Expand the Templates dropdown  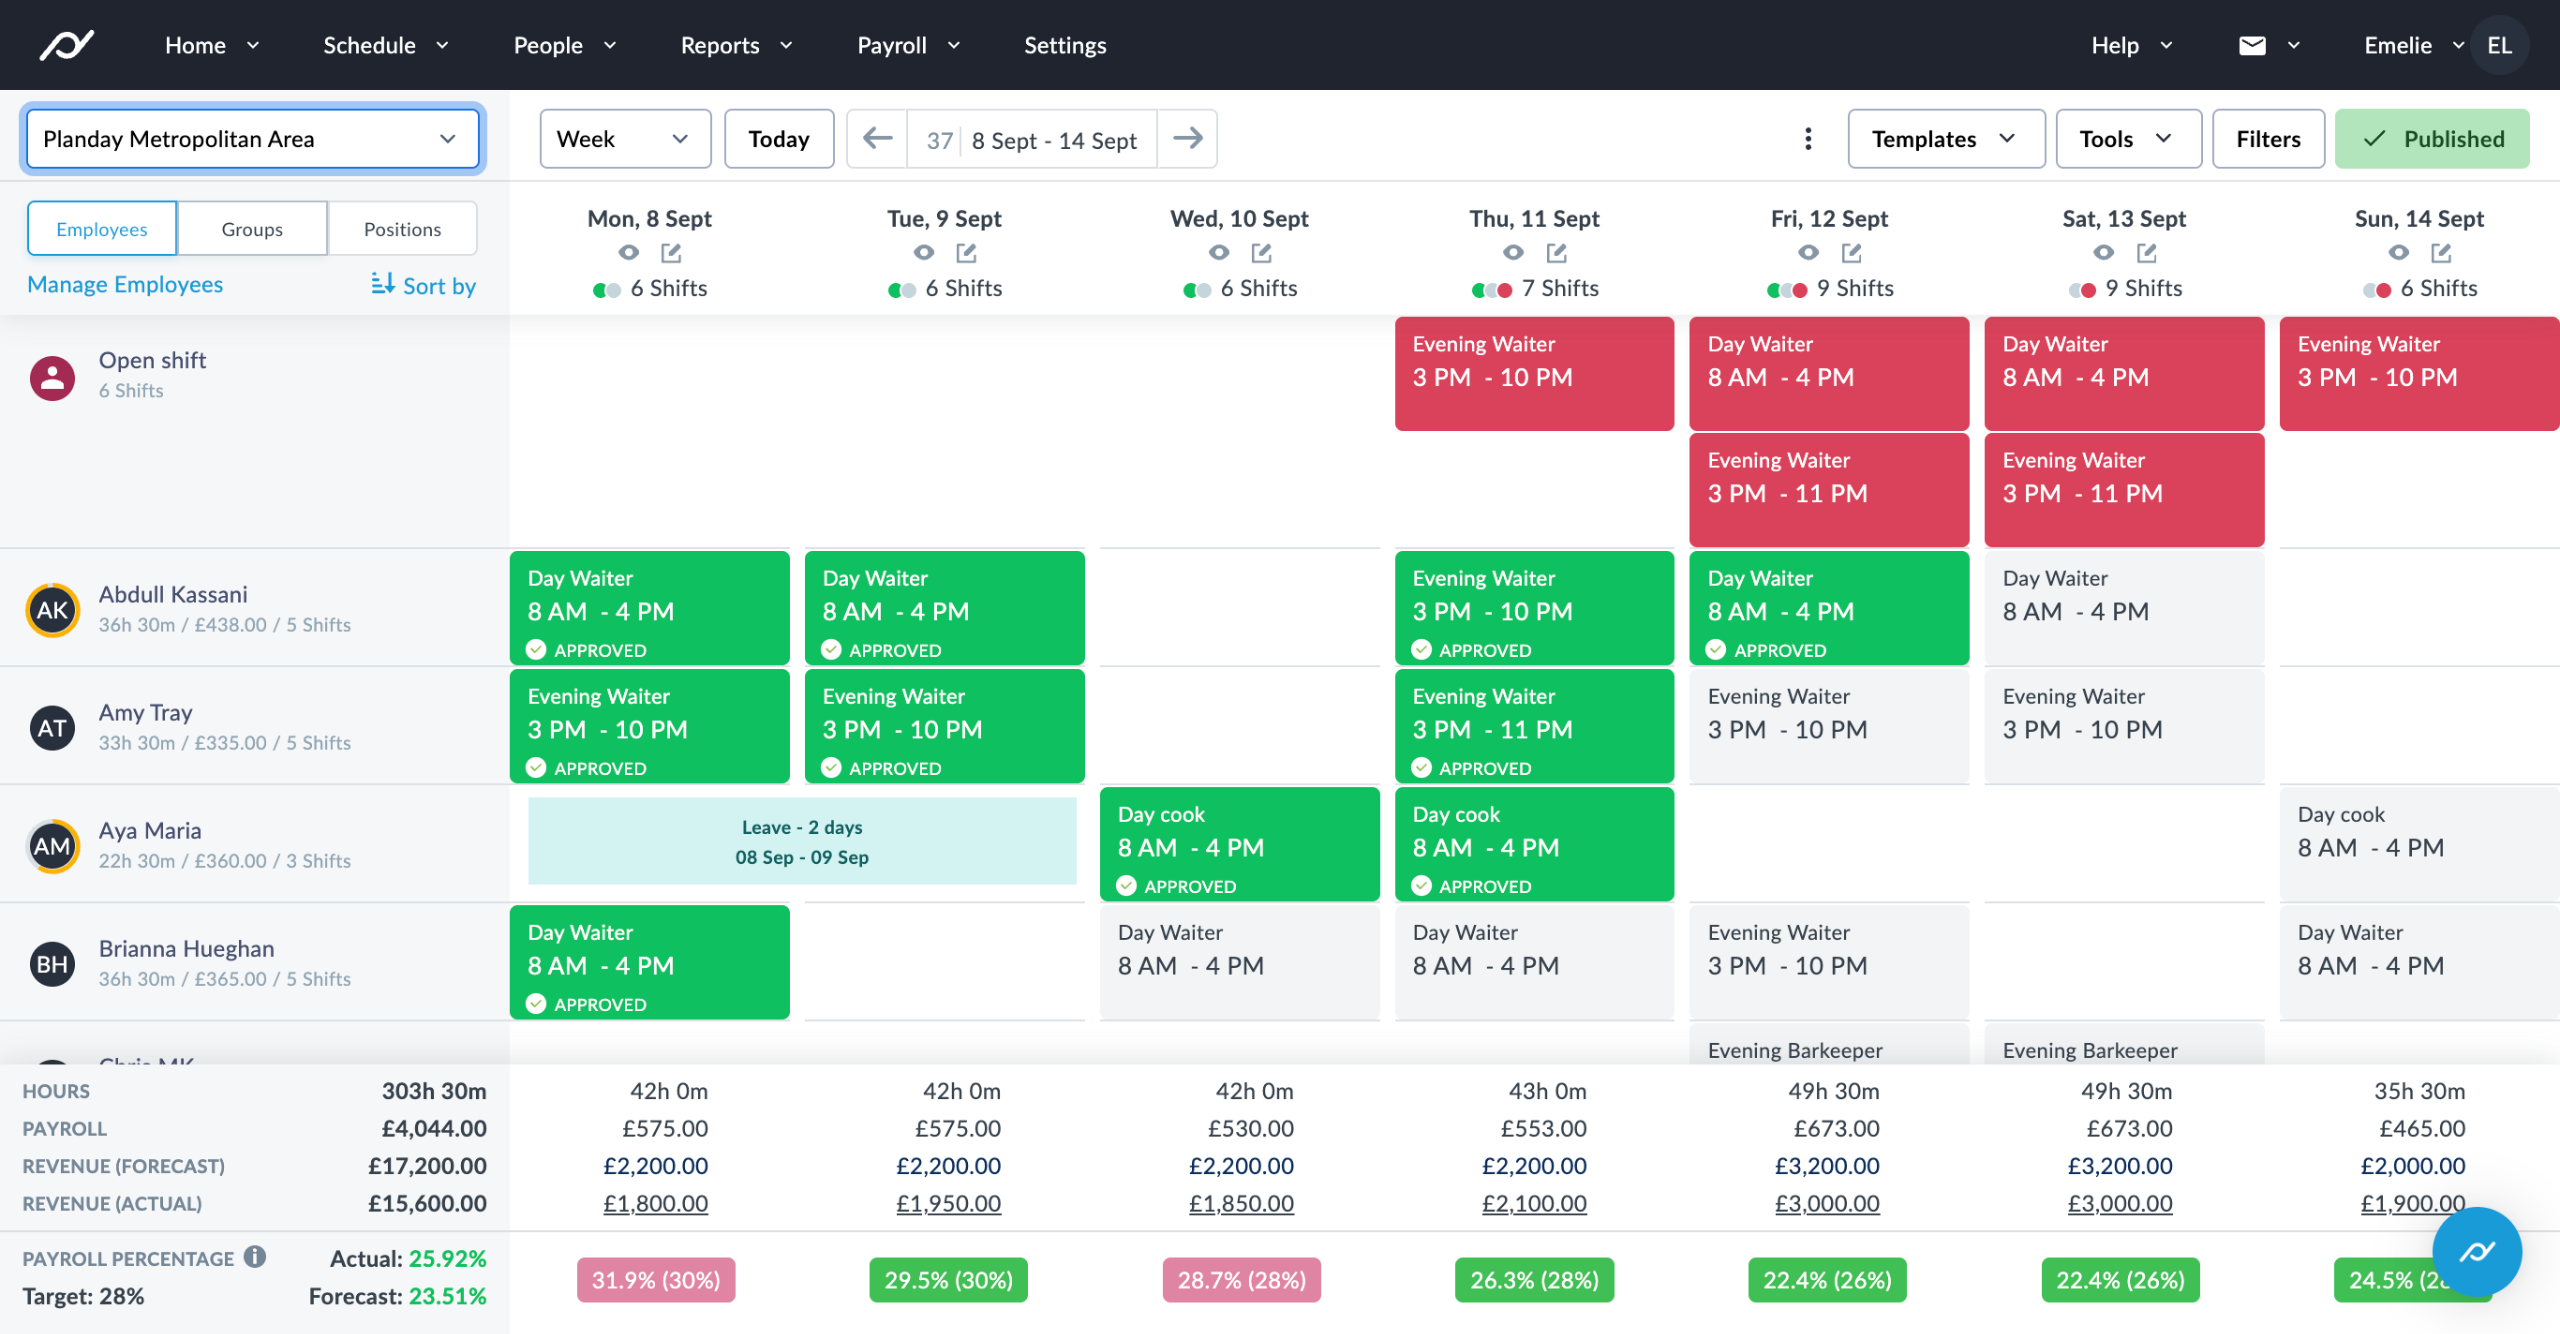click(1944, 138)
